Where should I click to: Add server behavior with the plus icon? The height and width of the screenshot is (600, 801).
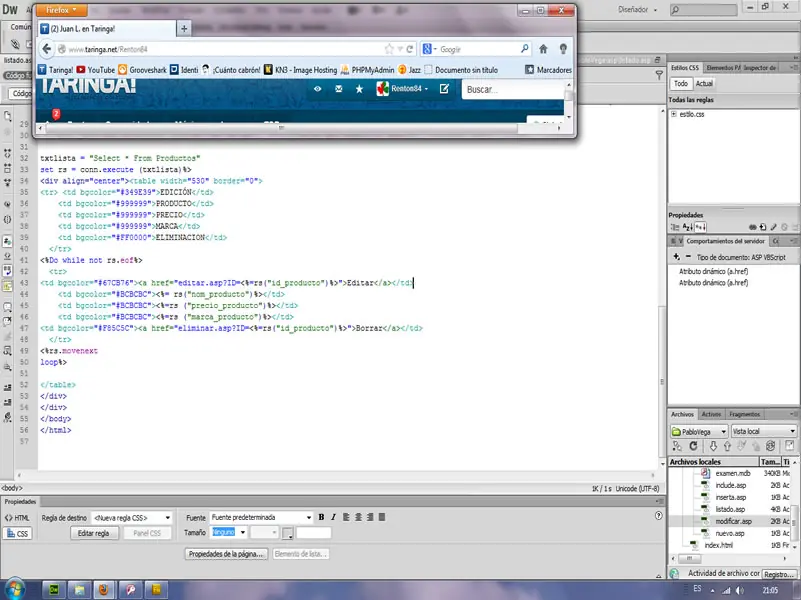pos(676,257)
